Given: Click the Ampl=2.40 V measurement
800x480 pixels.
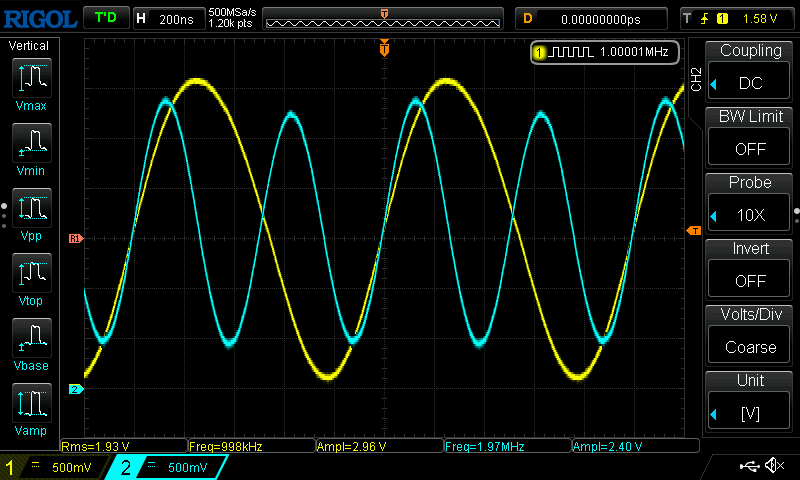Looking at the screenshot, I should pos(608,447).
